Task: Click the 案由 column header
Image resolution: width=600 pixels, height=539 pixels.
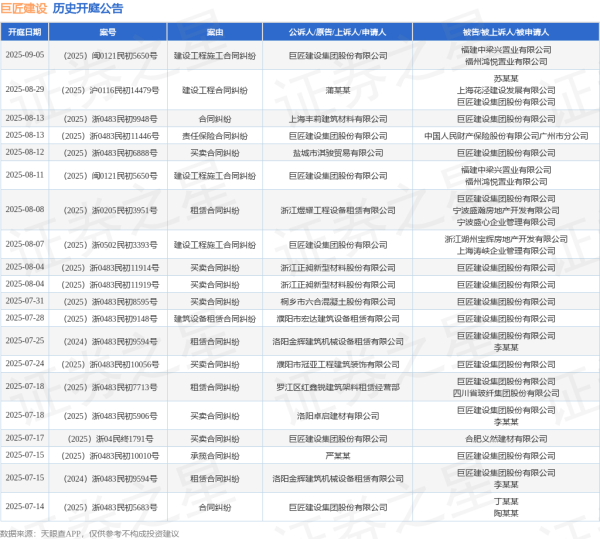Action: click(x=214, y=32)
